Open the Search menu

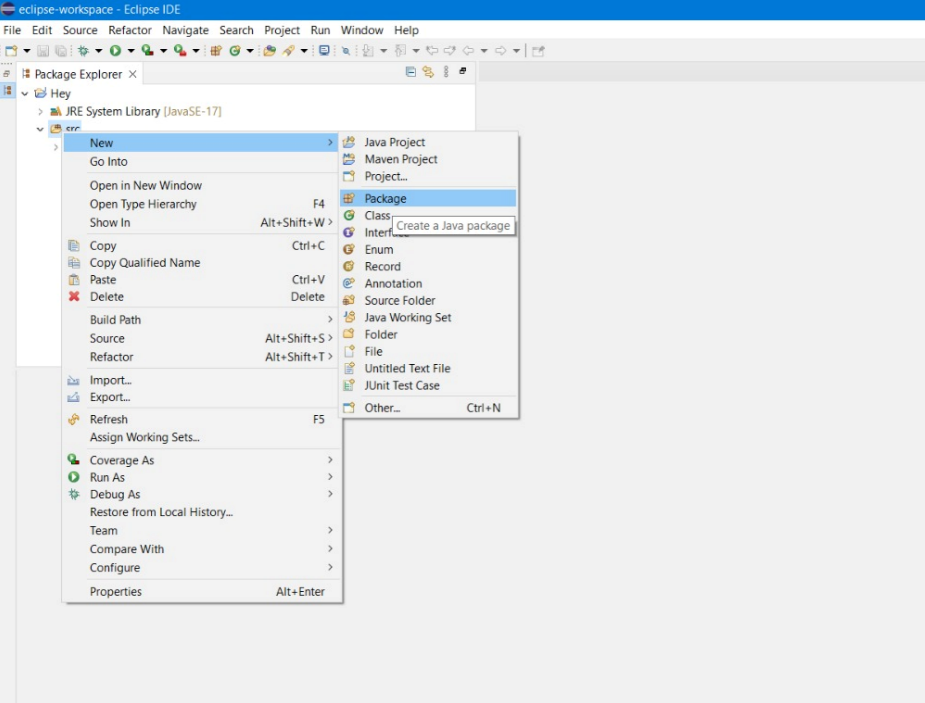236,30
